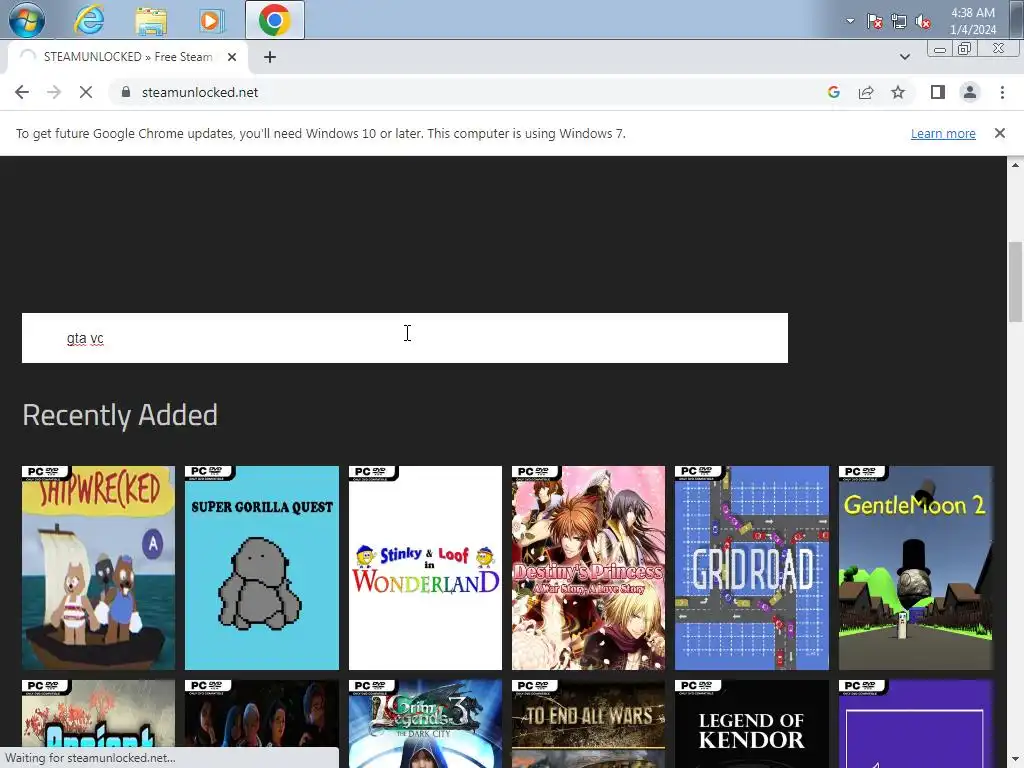This screenshot has width=1024, height=768.
Task: Open the GentleMoon 2 game cover
Action: click(916, 568)
